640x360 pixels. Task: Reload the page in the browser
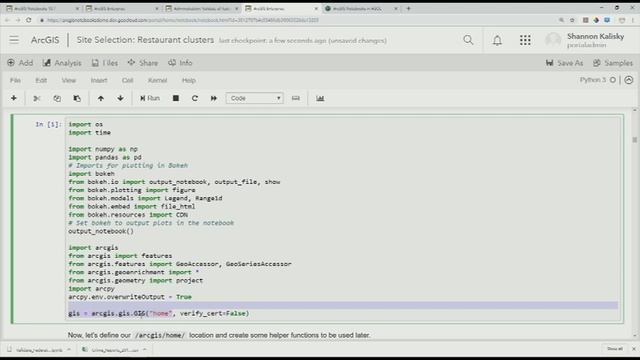[29, 20]
